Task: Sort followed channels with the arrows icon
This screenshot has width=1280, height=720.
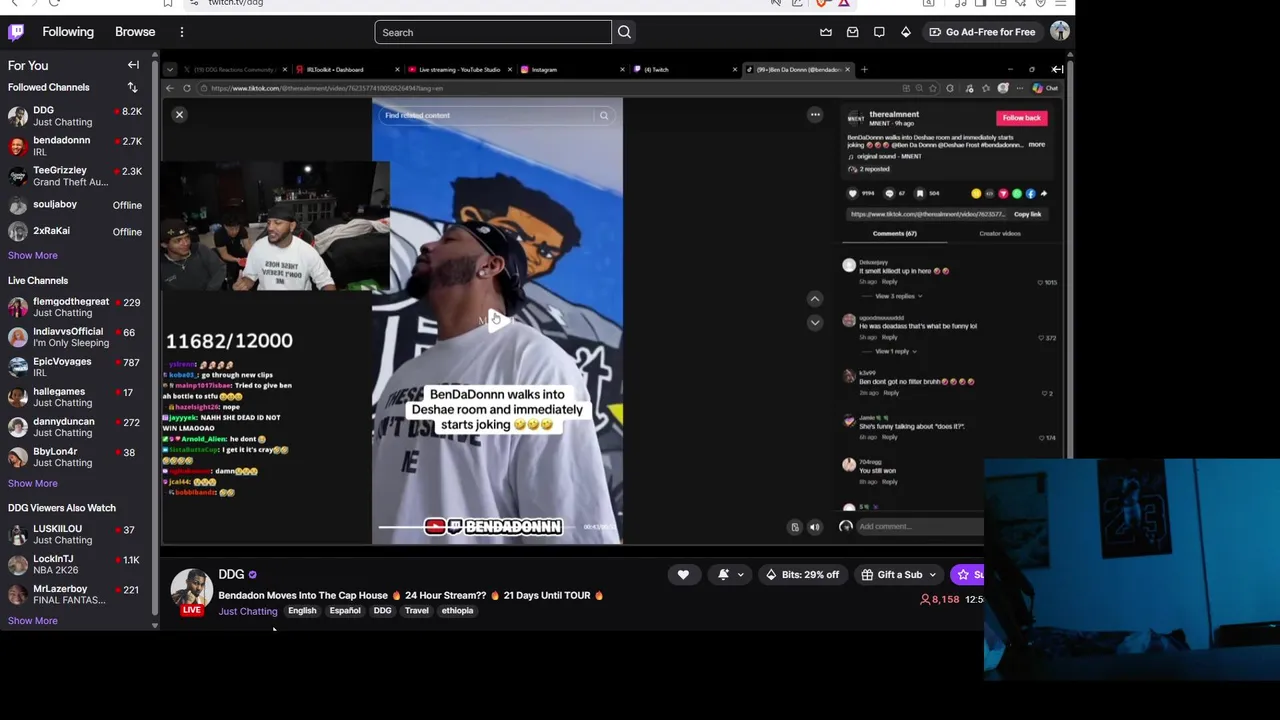Action: tap(132, 88)
